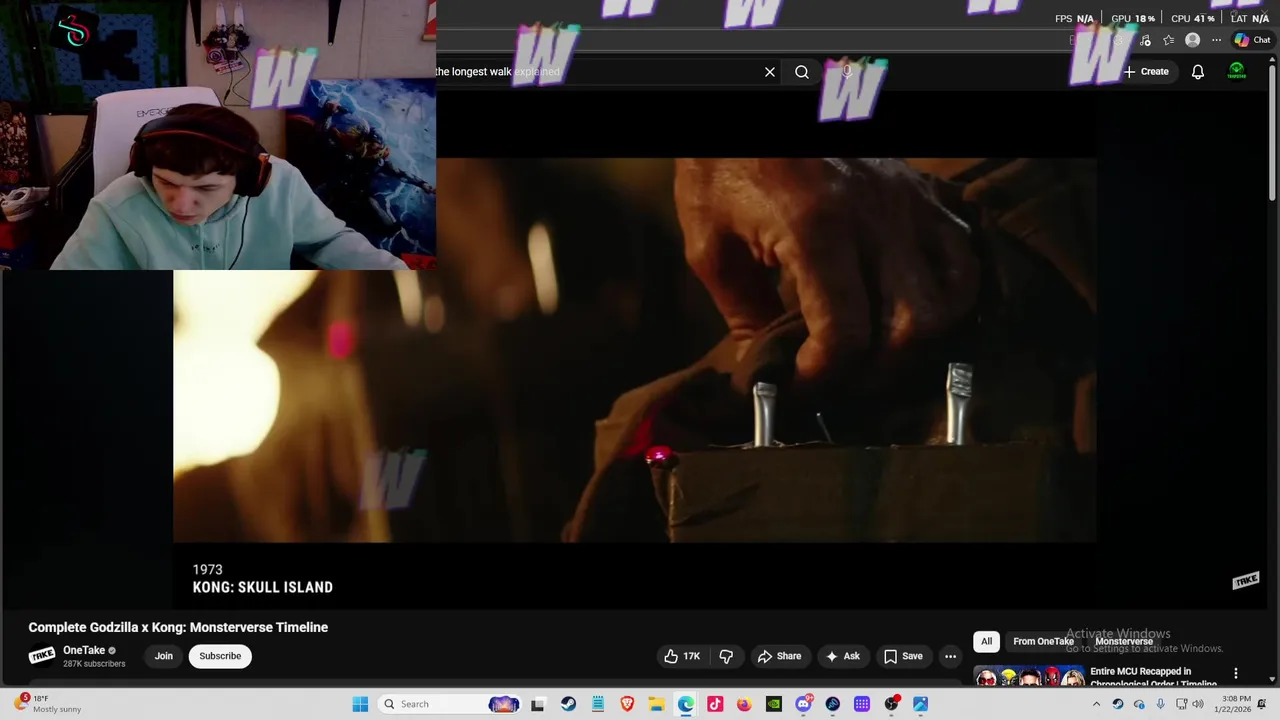1280x720 pixels.
Task: Save the video to a playlist
Action: (902, 656)
